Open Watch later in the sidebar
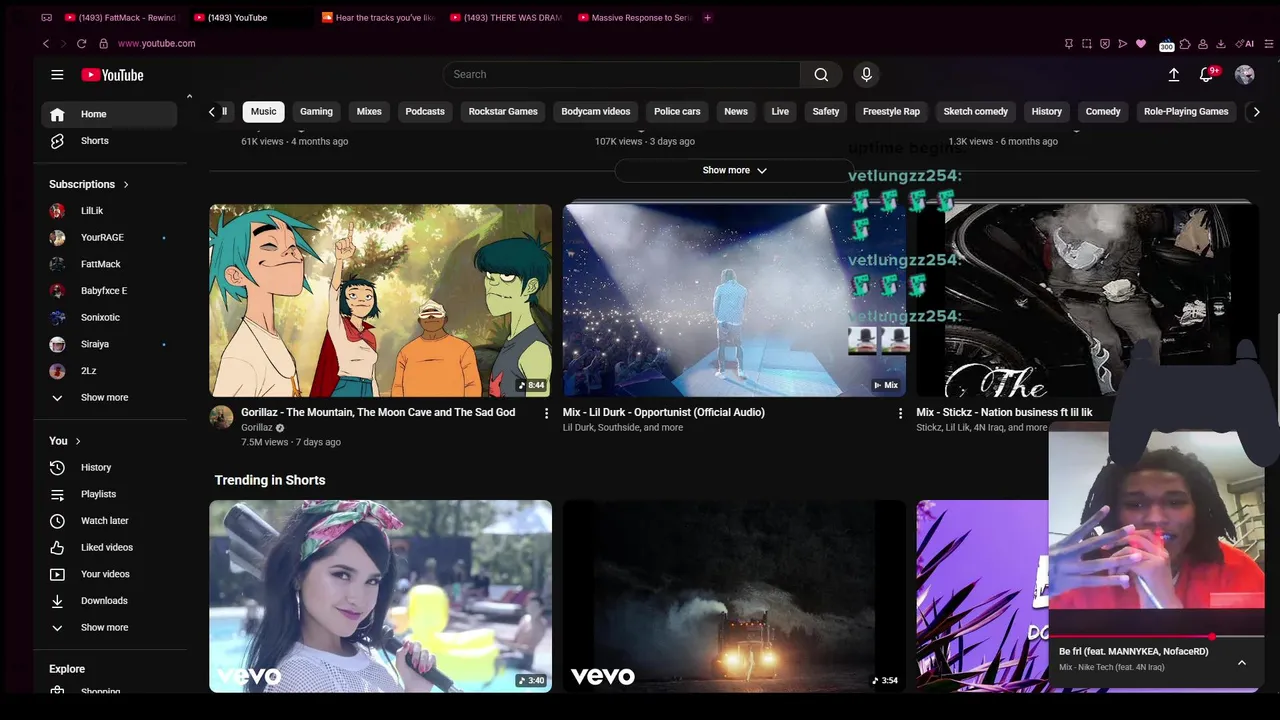 [109, 521]
